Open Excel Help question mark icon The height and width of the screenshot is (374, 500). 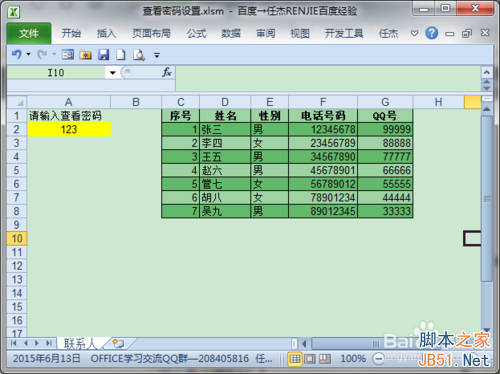coord(432,33)
